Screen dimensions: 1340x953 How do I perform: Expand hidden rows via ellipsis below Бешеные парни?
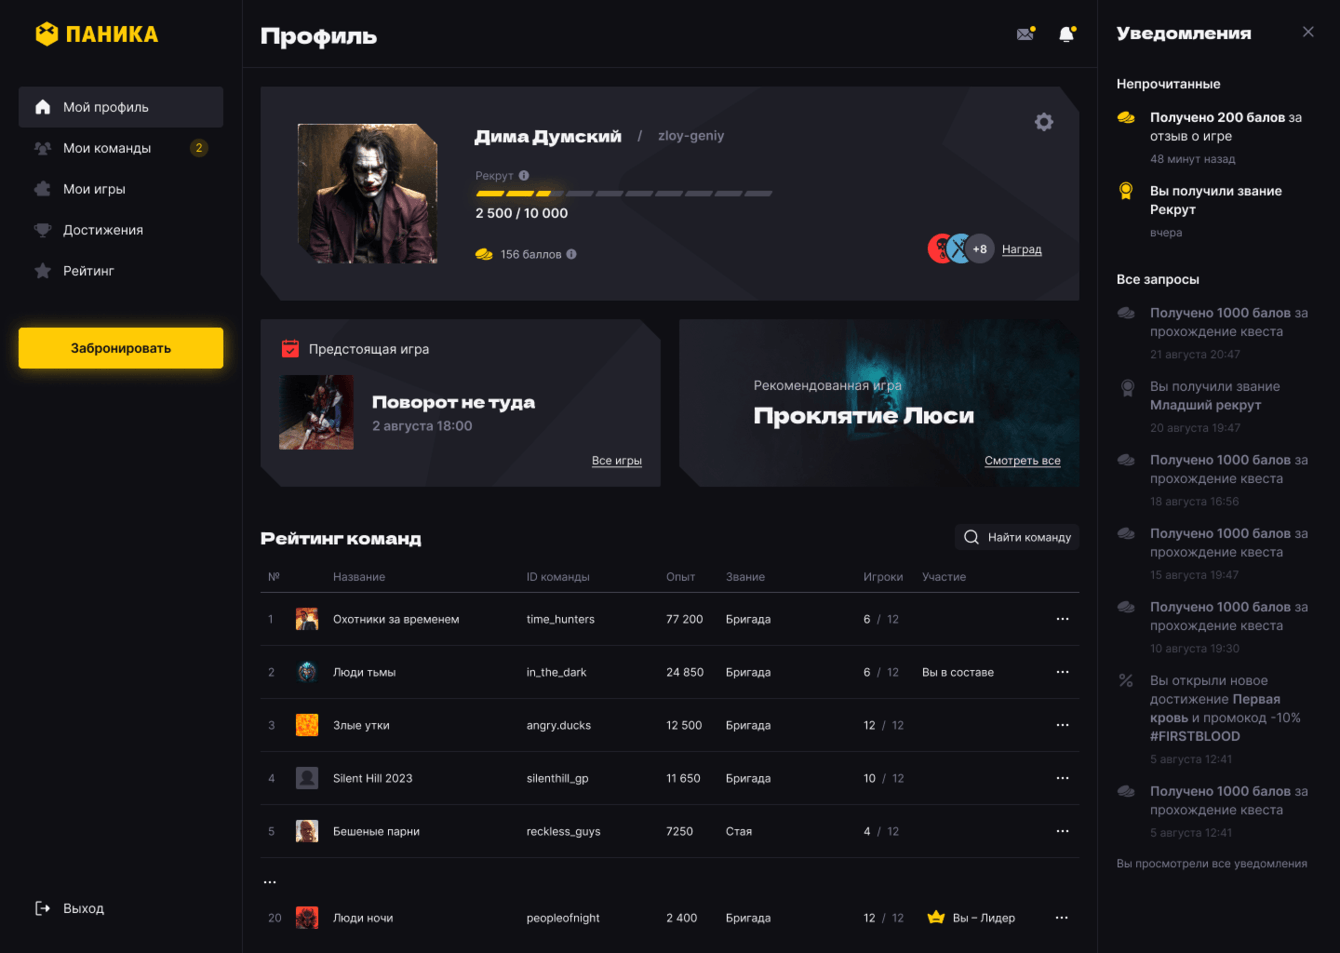pos(270,882)
